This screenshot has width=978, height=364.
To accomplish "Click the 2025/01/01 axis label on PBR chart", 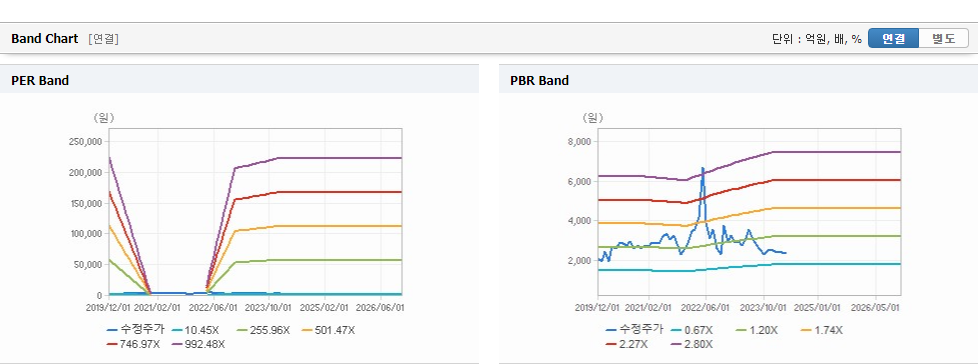I will (x=819, y=308).
